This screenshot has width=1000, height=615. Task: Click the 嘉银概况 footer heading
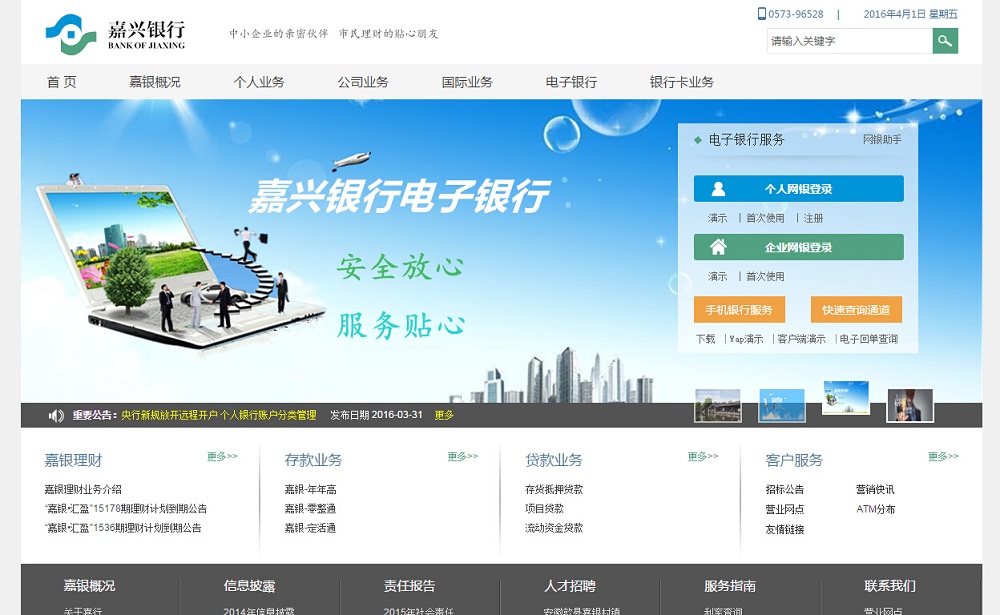89,586
